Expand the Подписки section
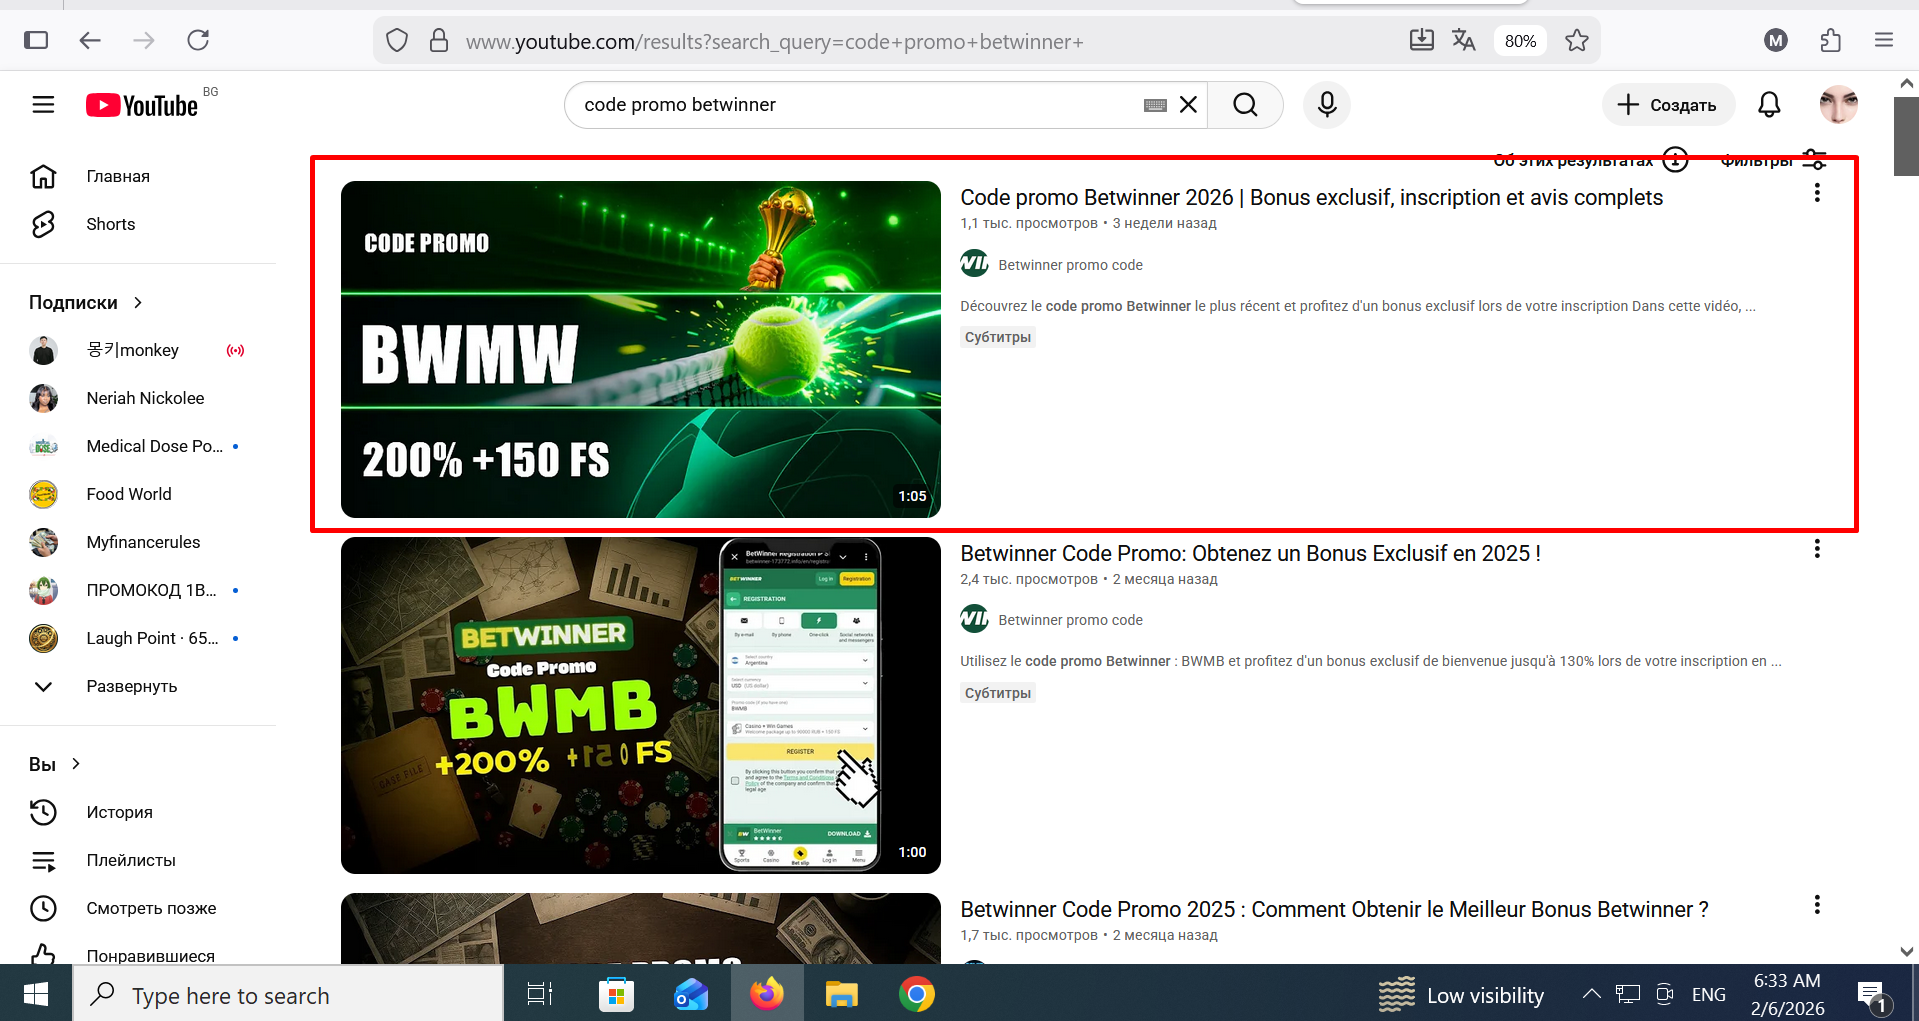Viewport: 1919px width, 1021px height. (x=87, y=302)
